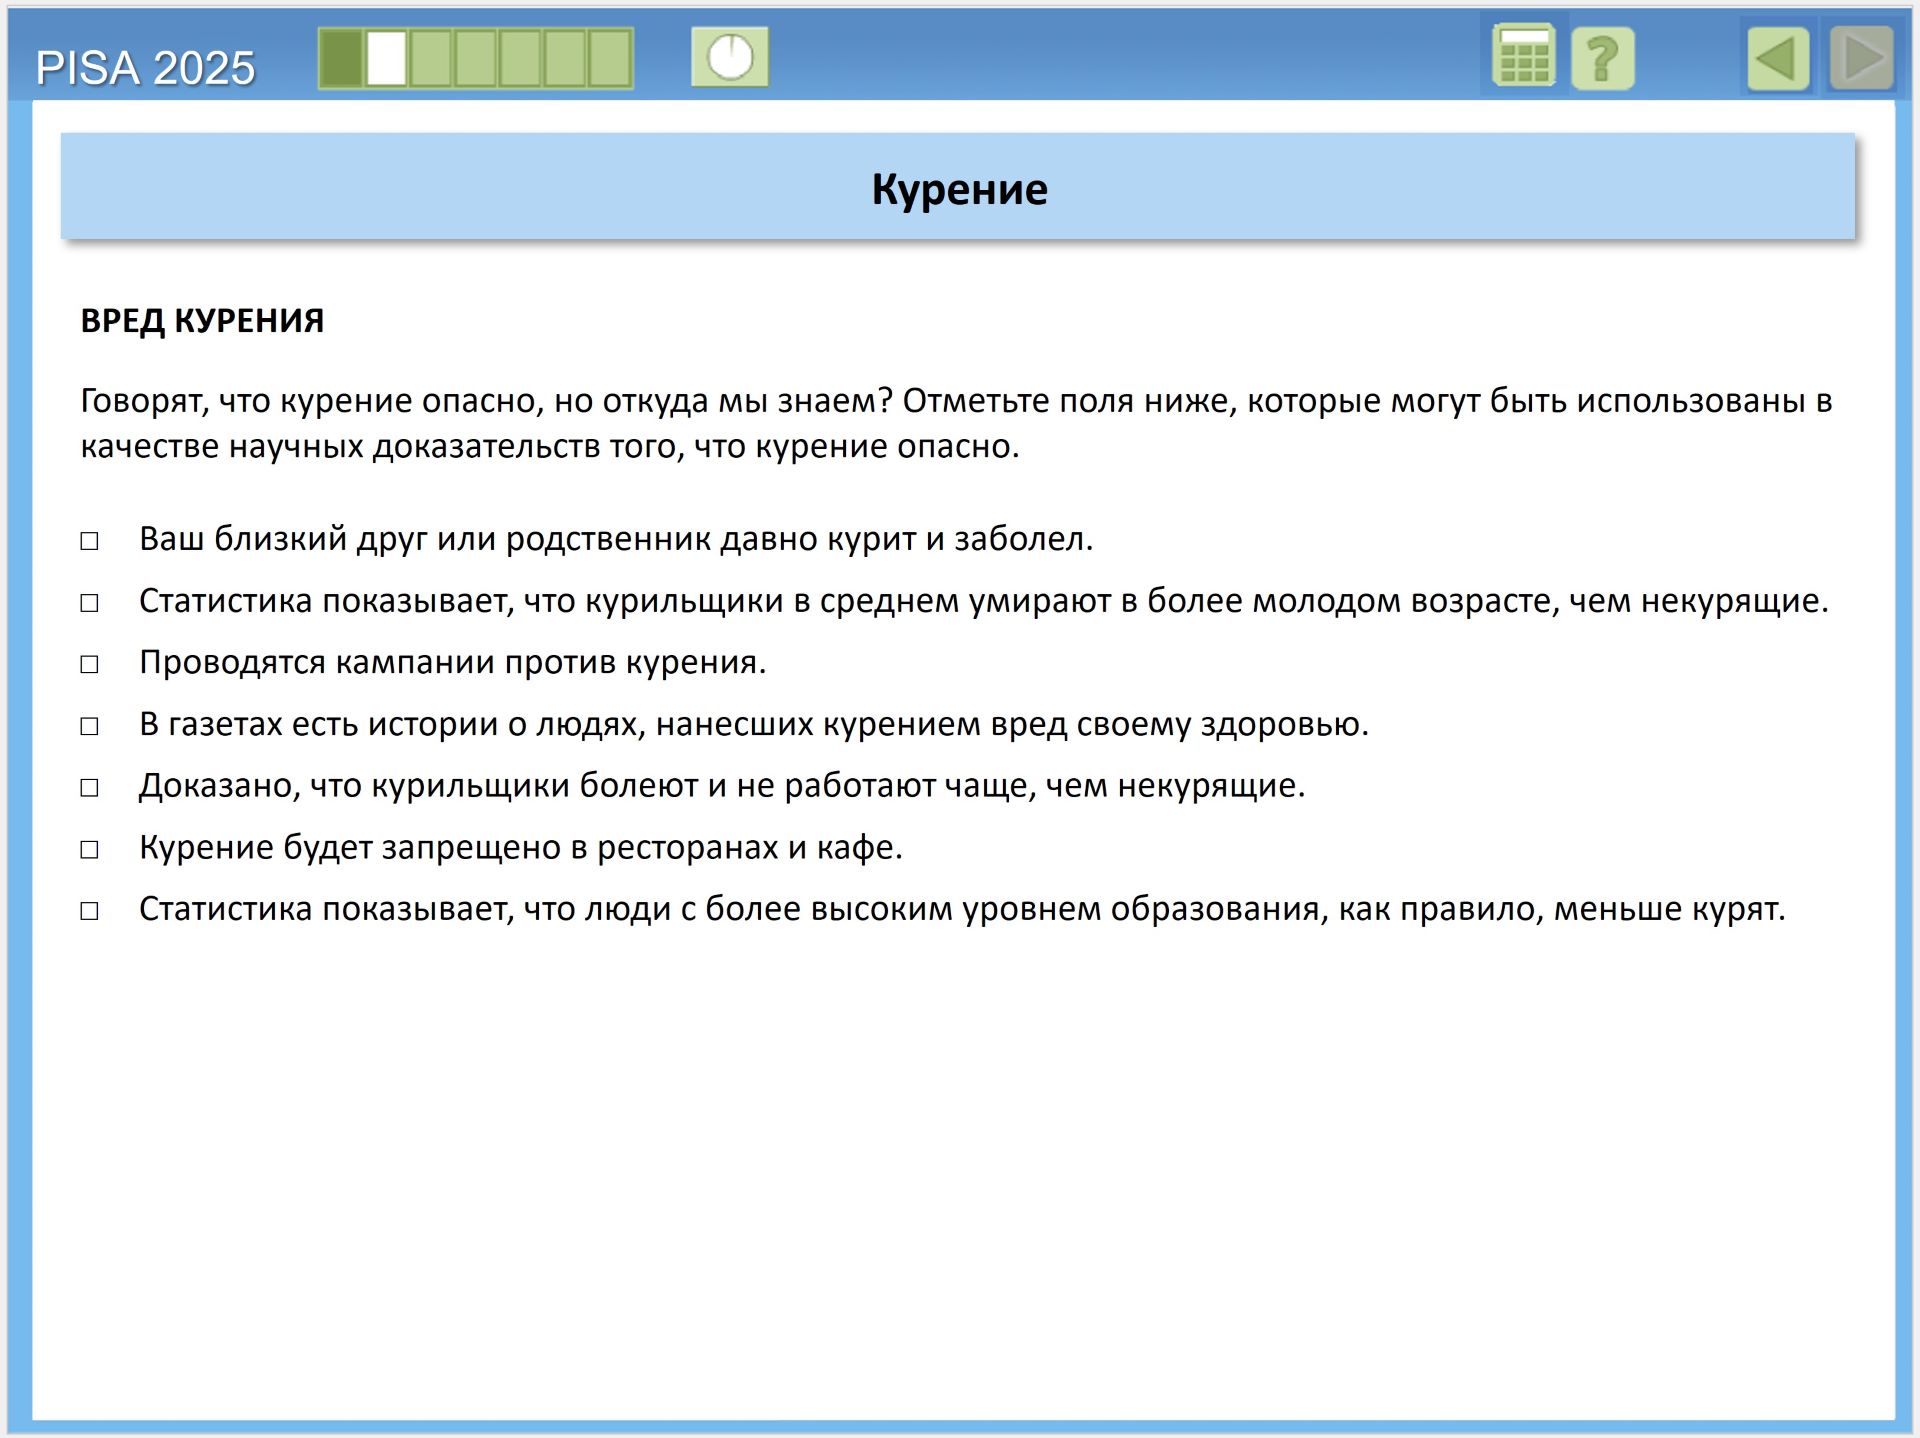The height and width of the screenshot is (1438, 1920).
Task: Check the anti-smoking campaigns option
Action: pyautogui.click(x=90, y=664)
